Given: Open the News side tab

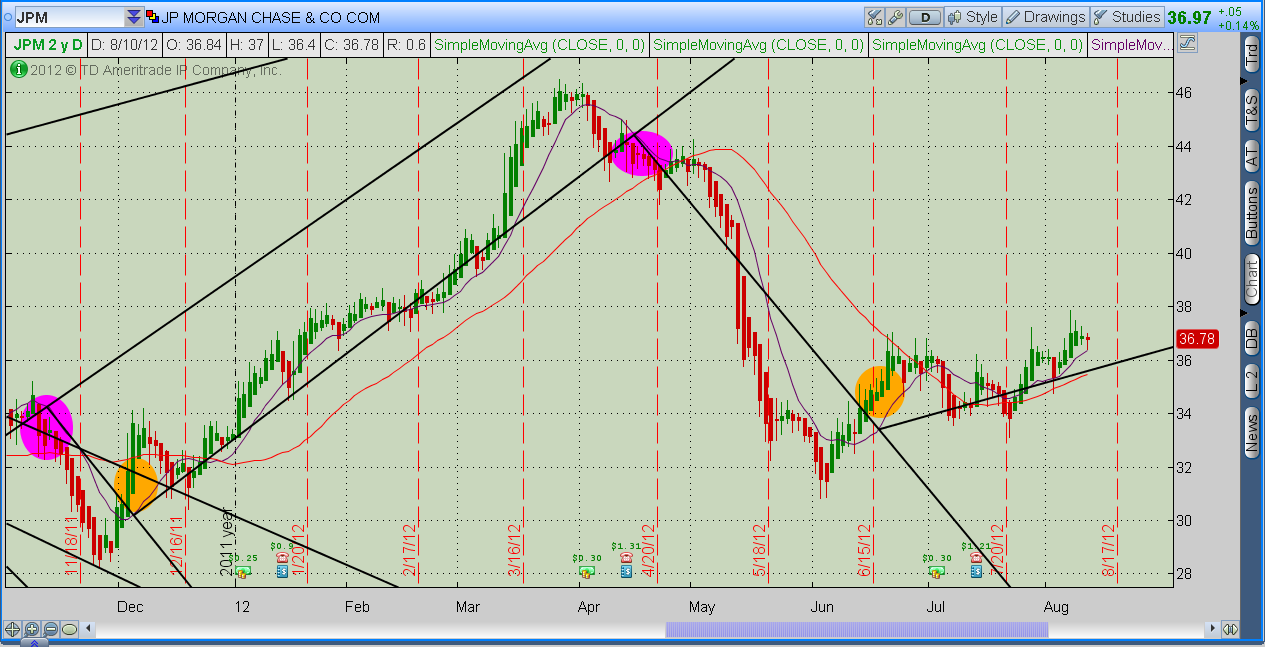Looking at the screenshot, I should 1251,431.
